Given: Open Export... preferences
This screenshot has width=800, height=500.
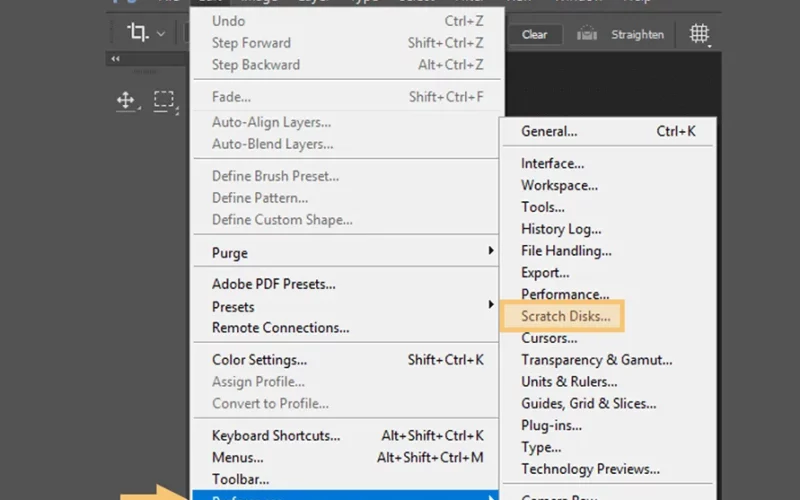Looking at the screenshot, I should (608, 273).
